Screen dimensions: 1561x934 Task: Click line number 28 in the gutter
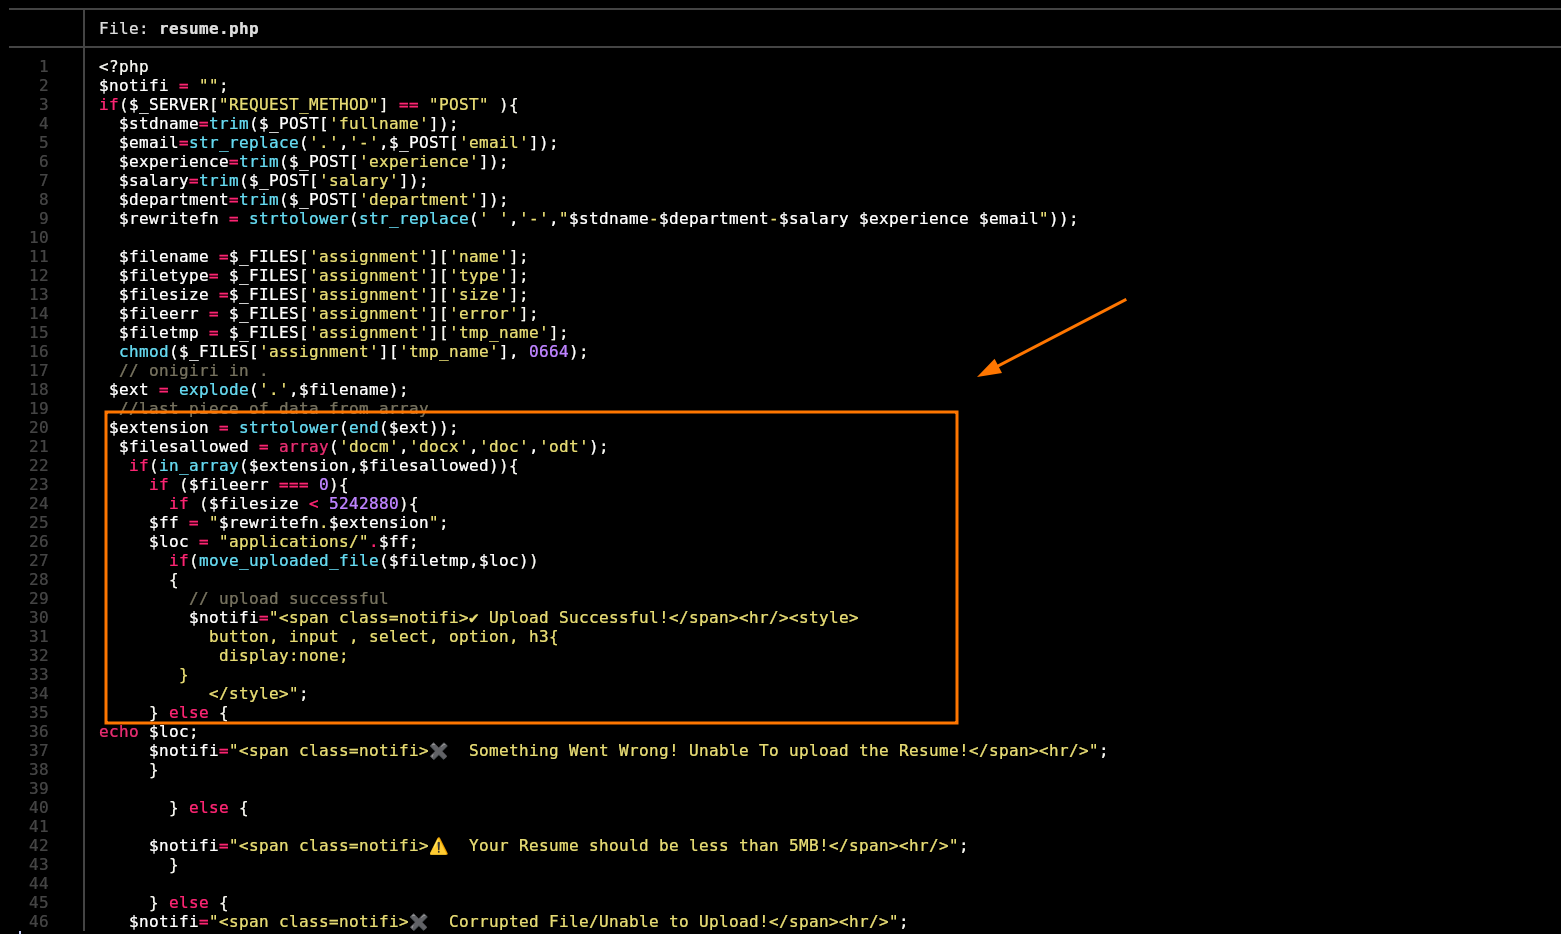39,580
